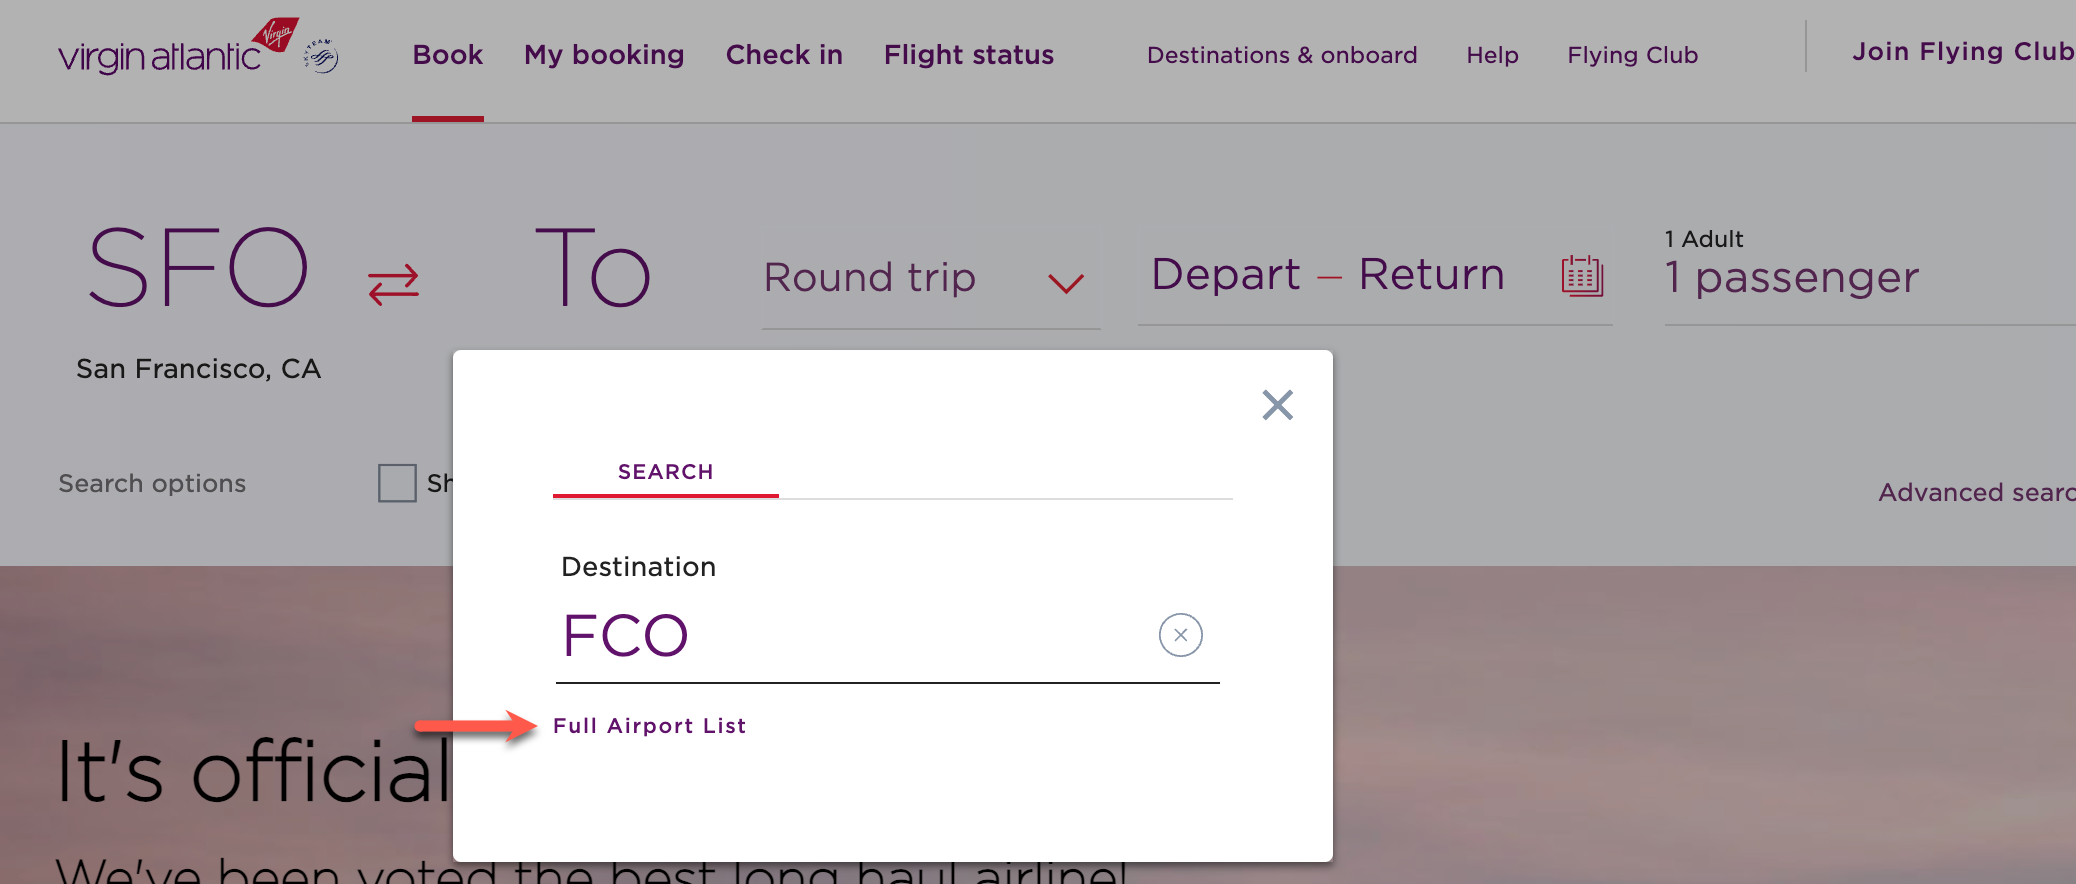Select the Round trip option
This screenshot has width=2076, height=884.
coord(869,278)
